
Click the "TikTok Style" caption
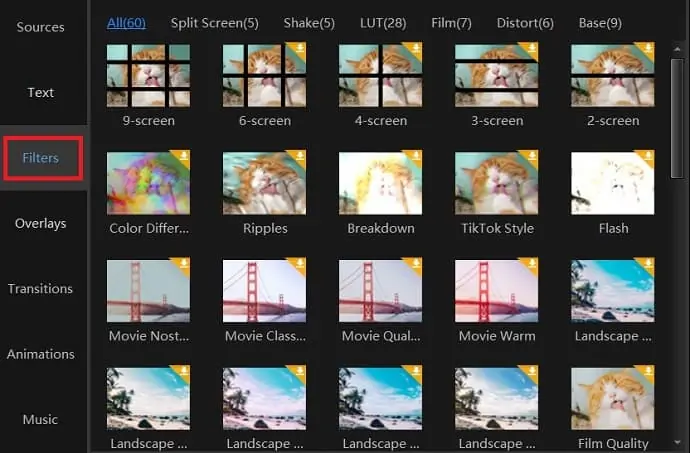[497, 228]
